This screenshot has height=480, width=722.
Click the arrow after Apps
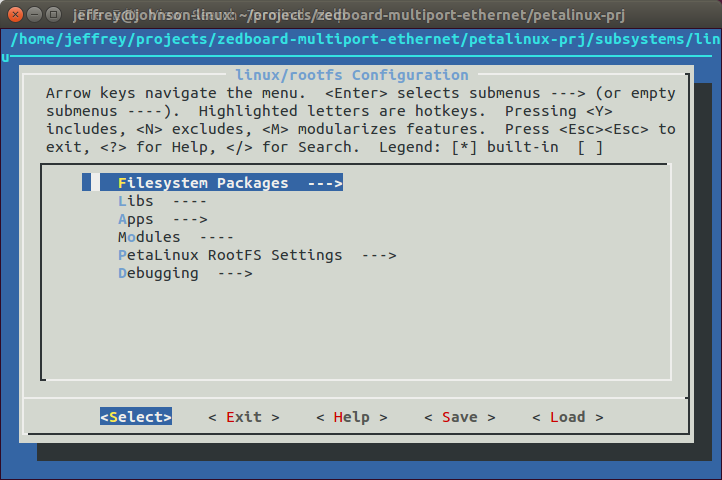point(190,220)
